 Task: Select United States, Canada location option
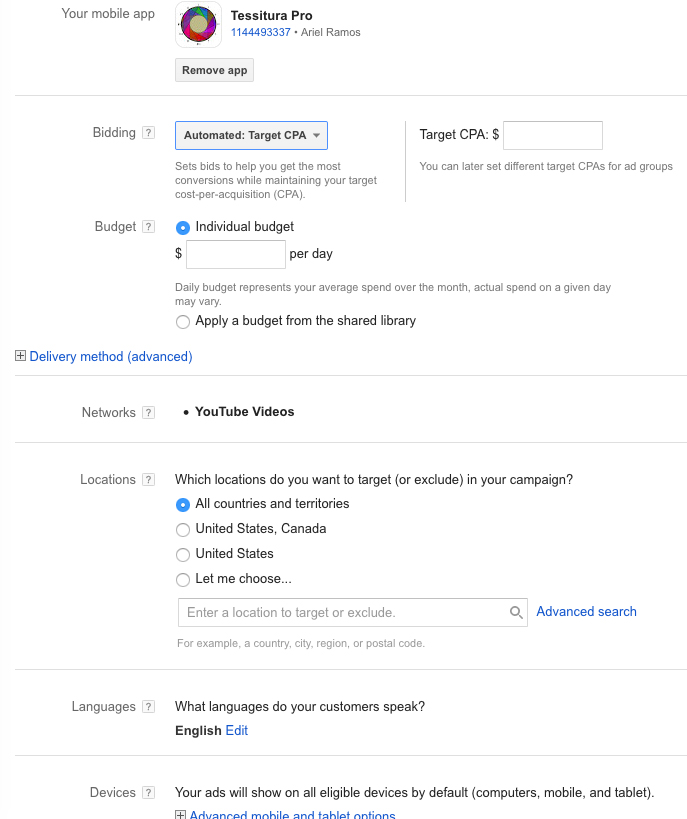(x=182, y=529)
